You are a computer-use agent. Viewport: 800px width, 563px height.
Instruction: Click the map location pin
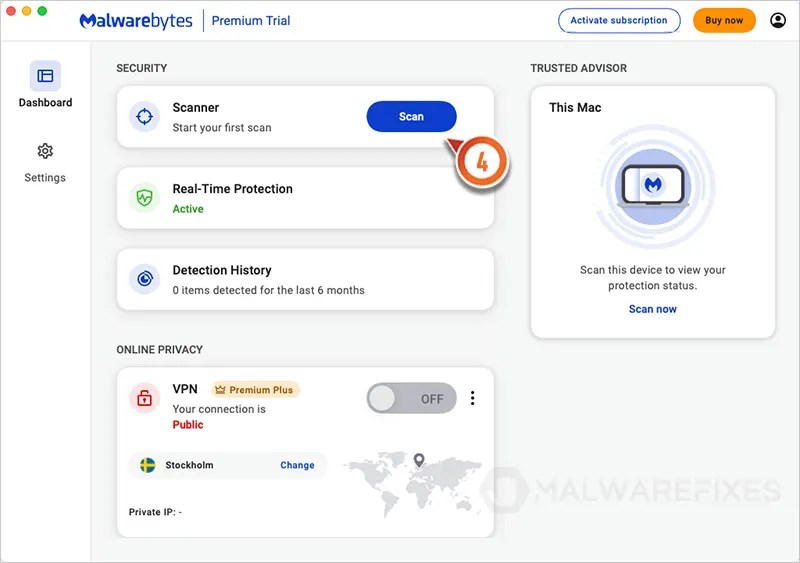coord(419,460)
